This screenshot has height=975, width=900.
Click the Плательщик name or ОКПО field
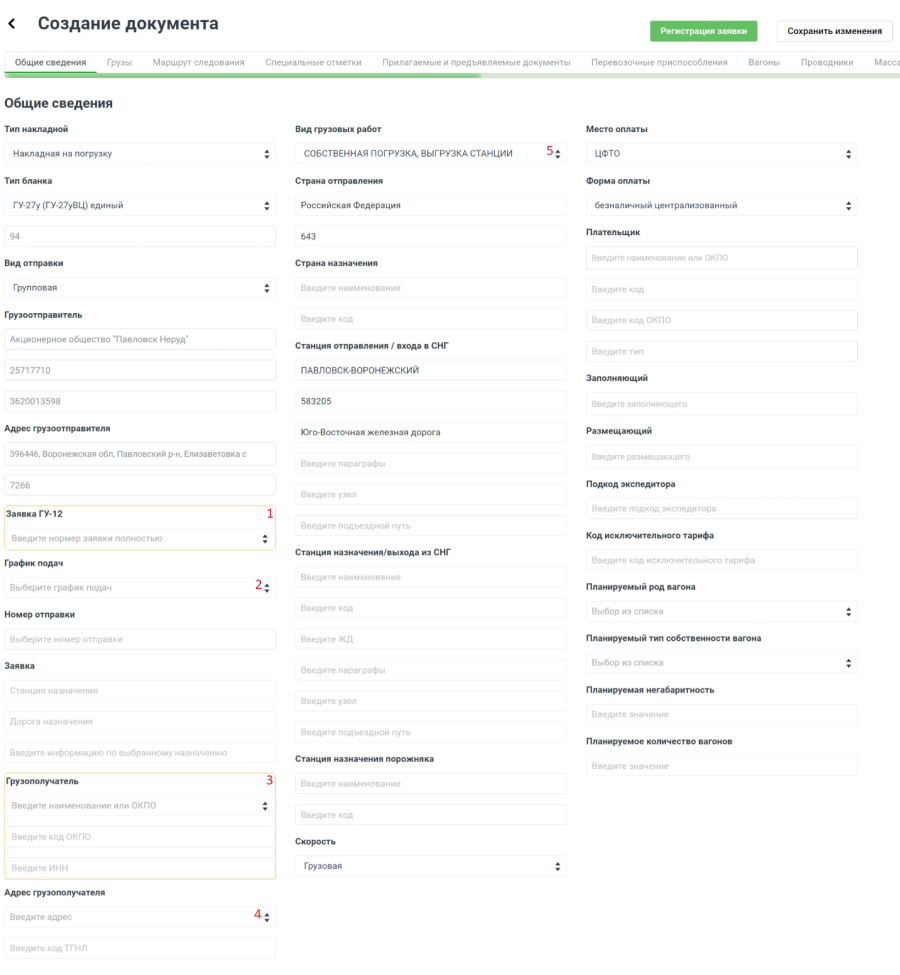721,258
